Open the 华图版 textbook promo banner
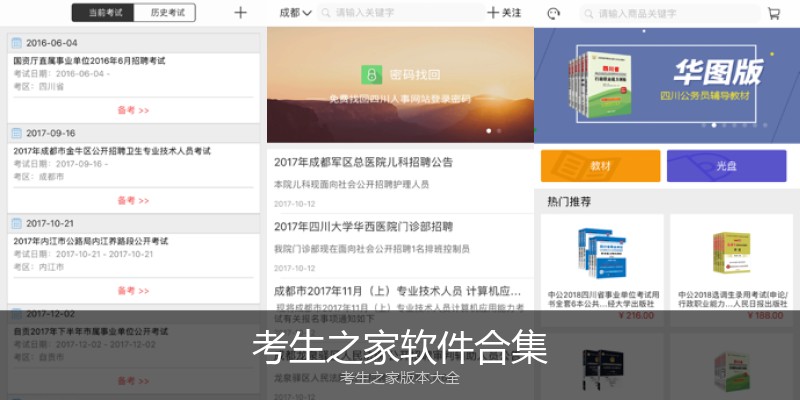Screen dimensions: 800x400 point(667,85)
